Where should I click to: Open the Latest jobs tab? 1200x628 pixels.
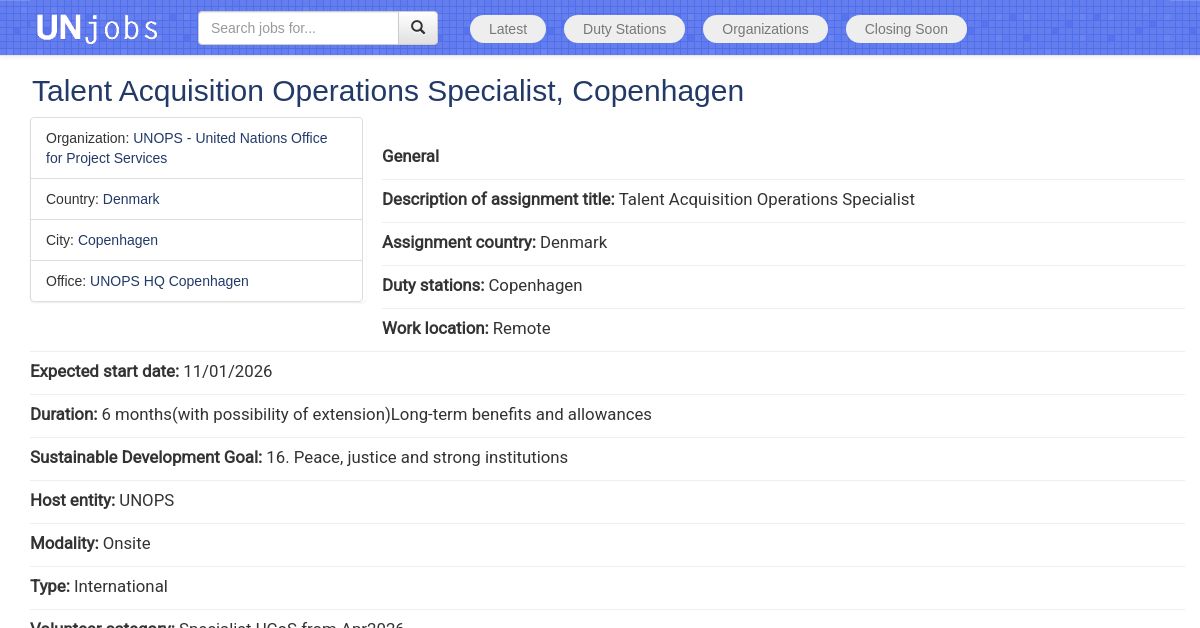[508, 29]
